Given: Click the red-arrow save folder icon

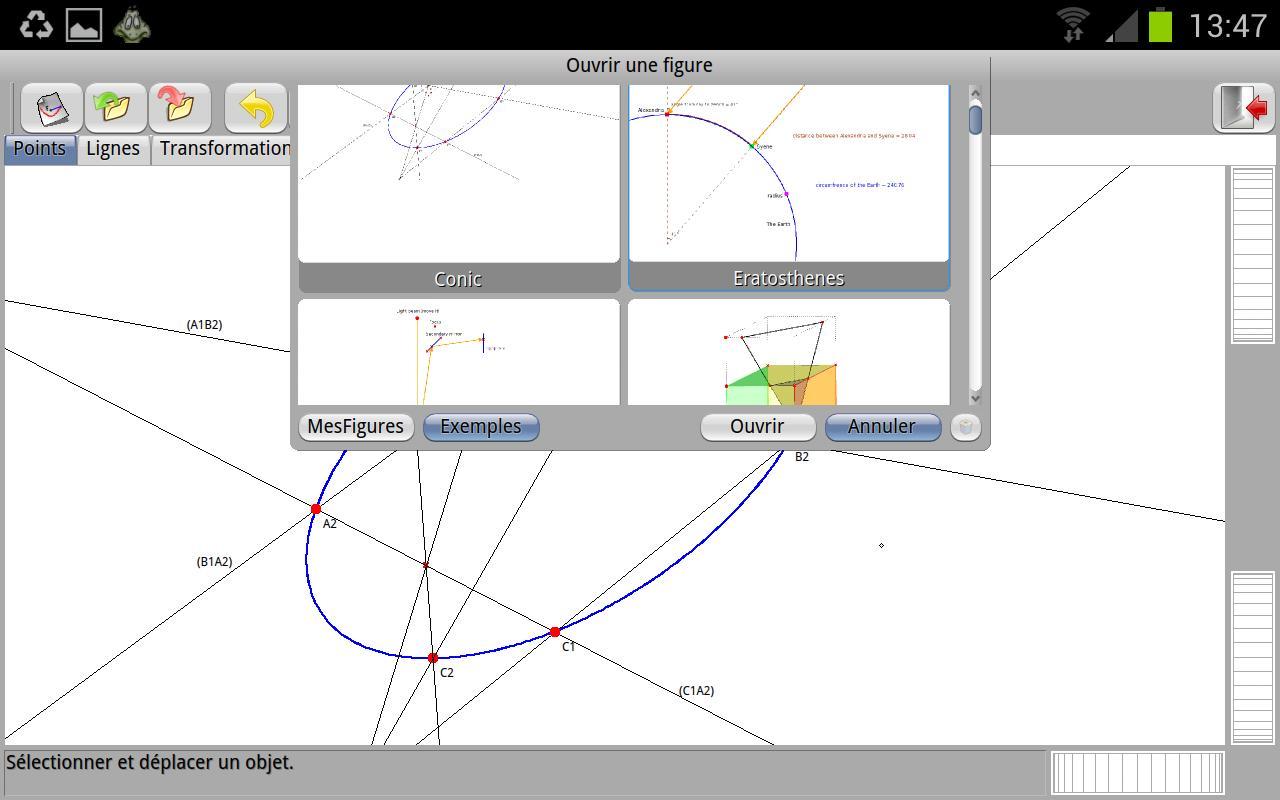Looking at the screenshot, I should click(179, 107).
